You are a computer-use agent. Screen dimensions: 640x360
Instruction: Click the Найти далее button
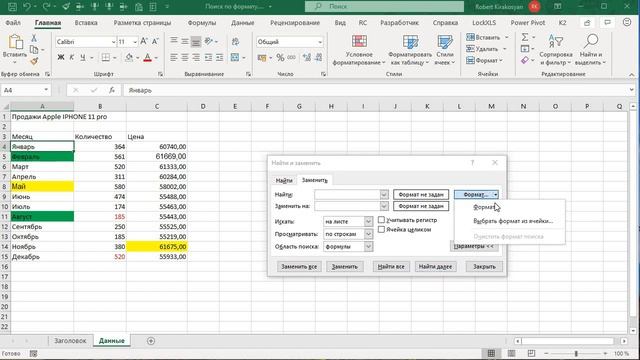tap(435, 267)
